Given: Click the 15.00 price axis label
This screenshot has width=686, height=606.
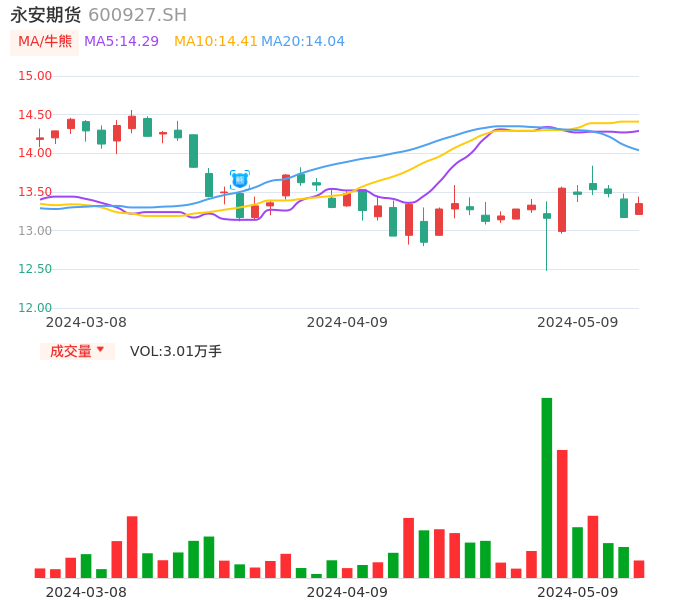Looking at the screenshot, I should coord(35,76).
